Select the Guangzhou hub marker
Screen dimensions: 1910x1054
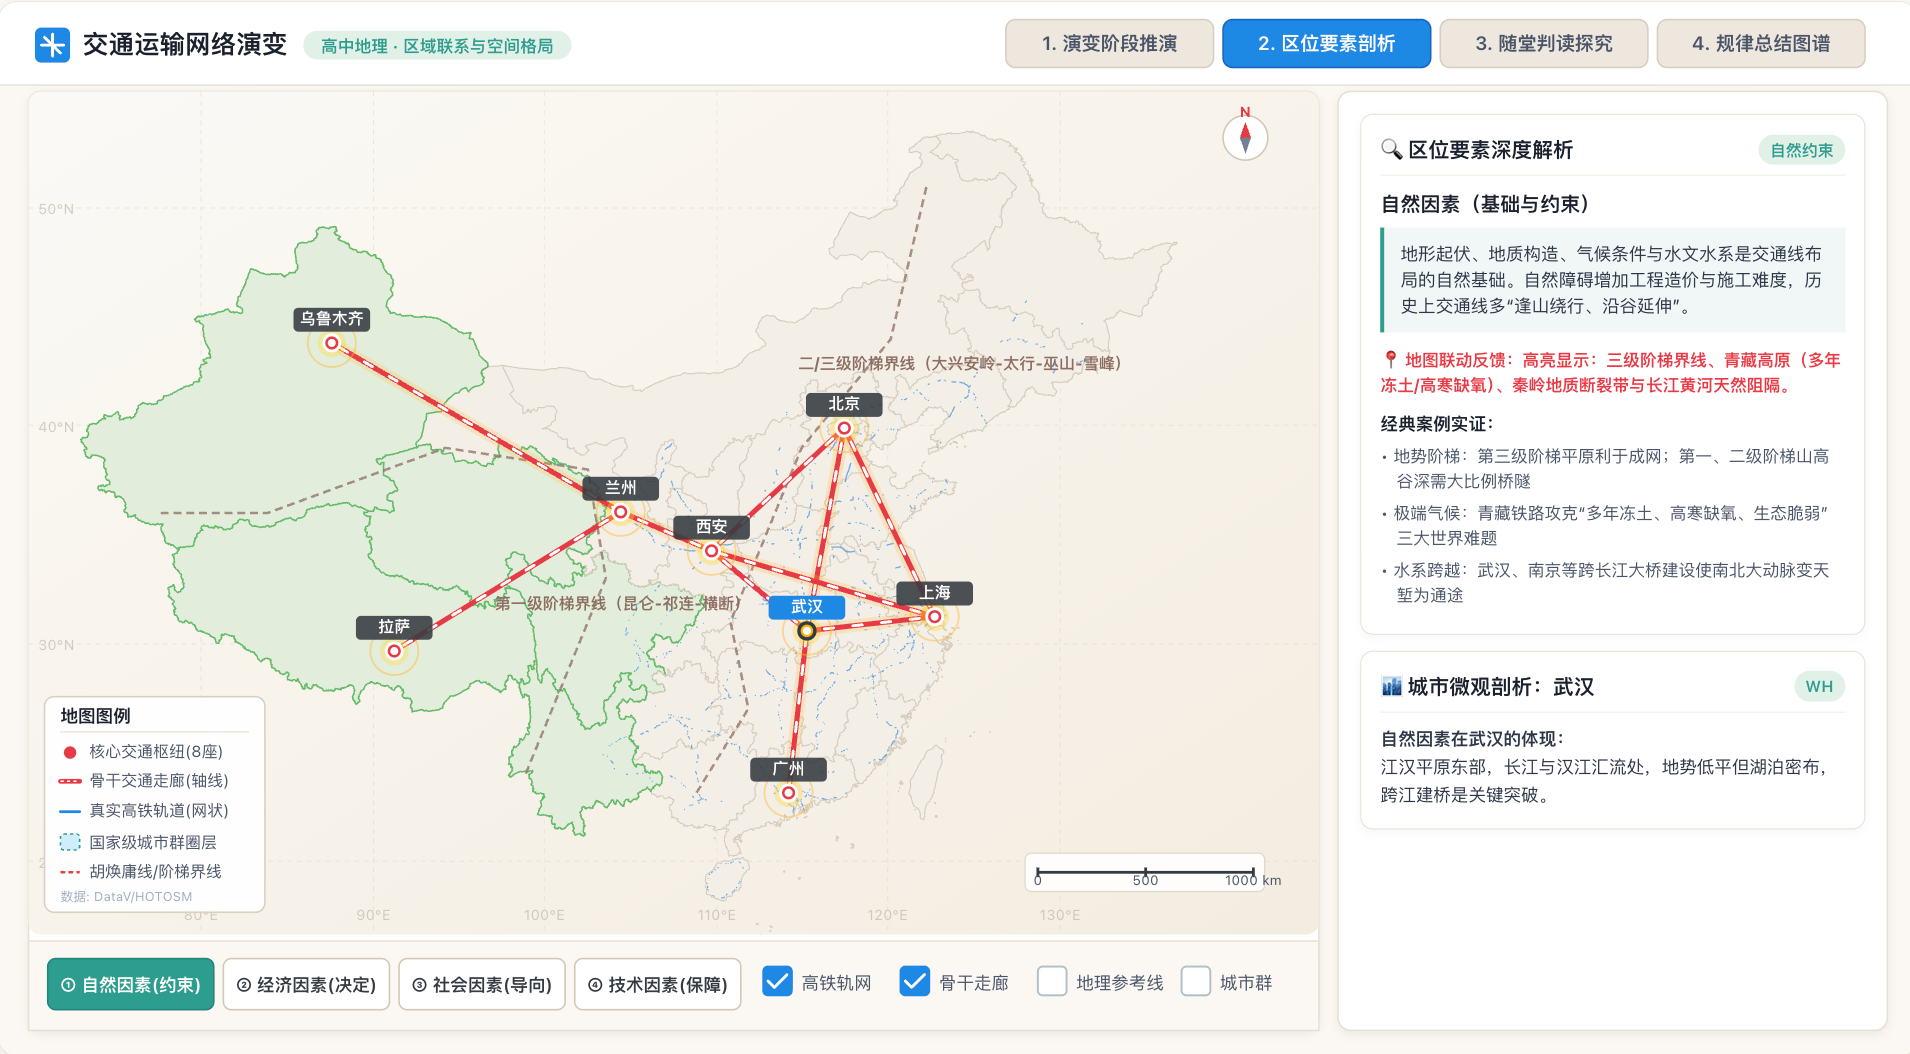[x=788, y=793]
